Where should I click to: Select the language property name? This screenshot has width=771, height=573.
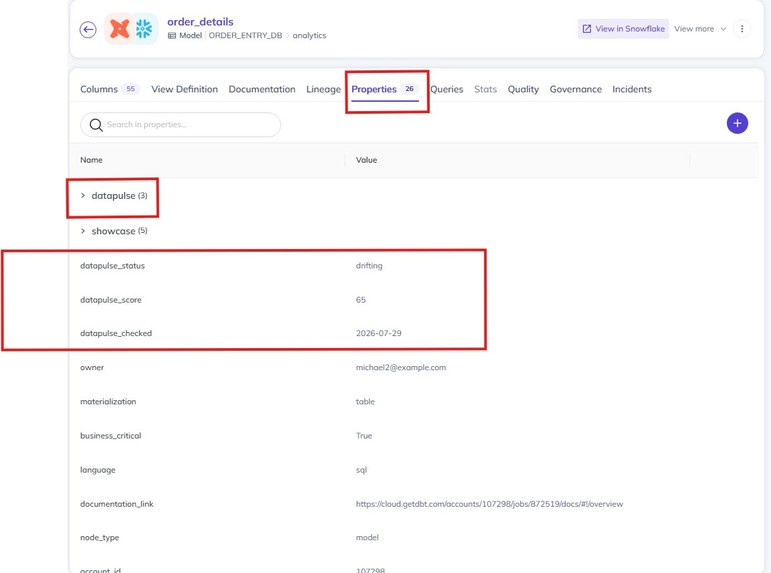pyautogui.click(x=98, y=470)
